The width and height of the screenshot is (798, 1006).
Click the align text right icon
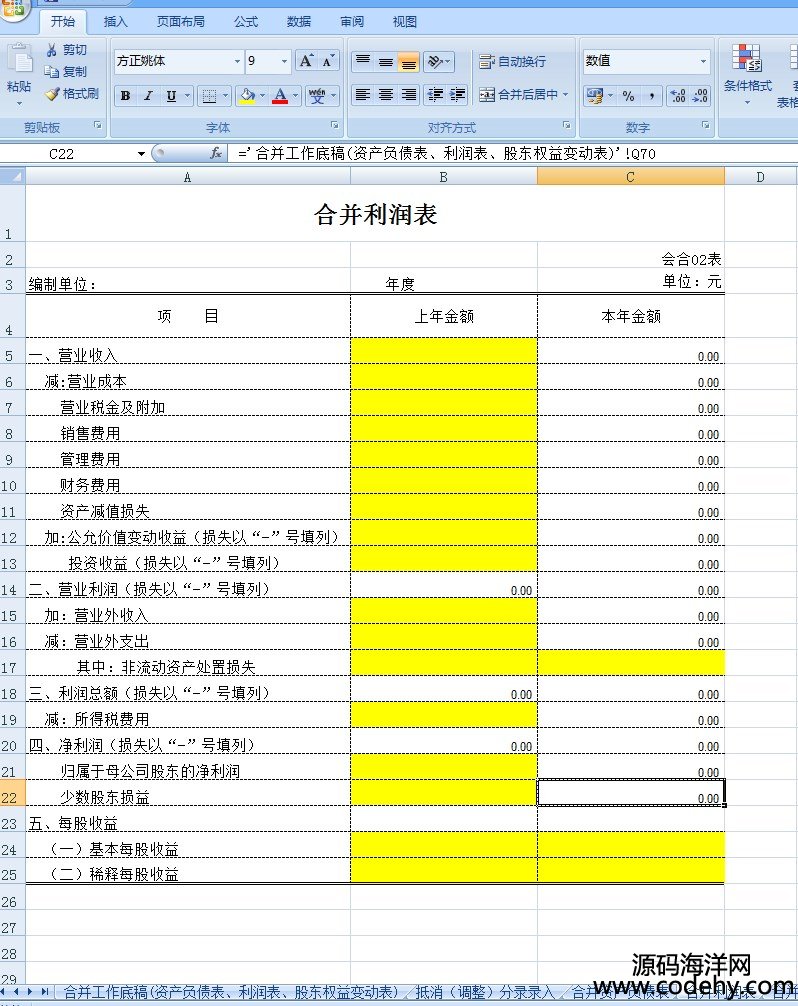click(409, 95)
